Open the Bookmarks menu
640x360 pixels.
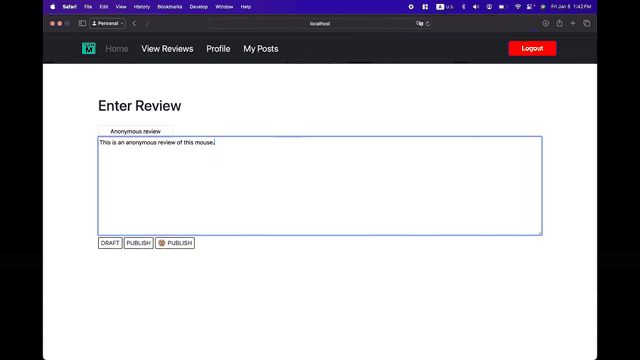[x=169, y=7]
